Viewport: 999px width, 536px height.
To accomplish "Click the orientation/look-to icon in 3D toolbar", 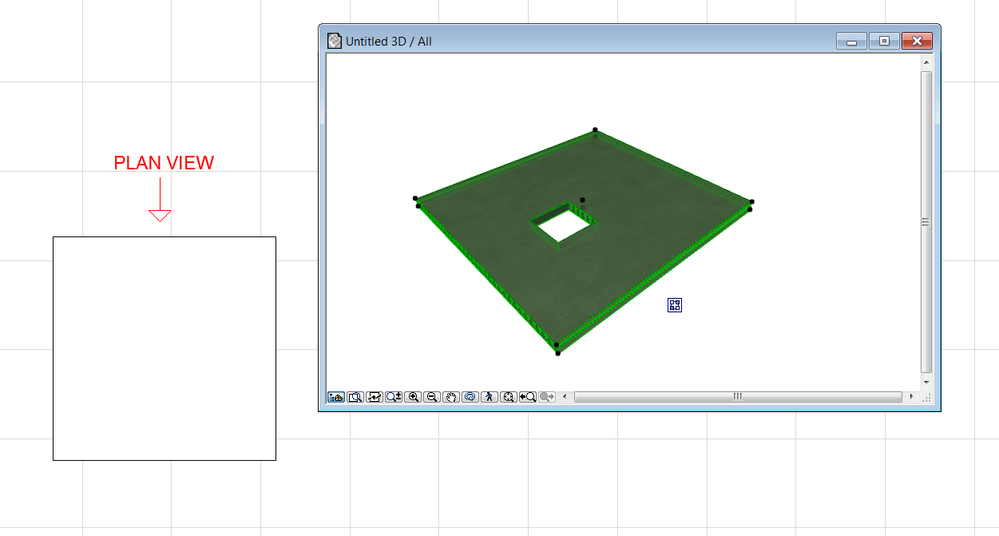I will click(x=375, y=397).
